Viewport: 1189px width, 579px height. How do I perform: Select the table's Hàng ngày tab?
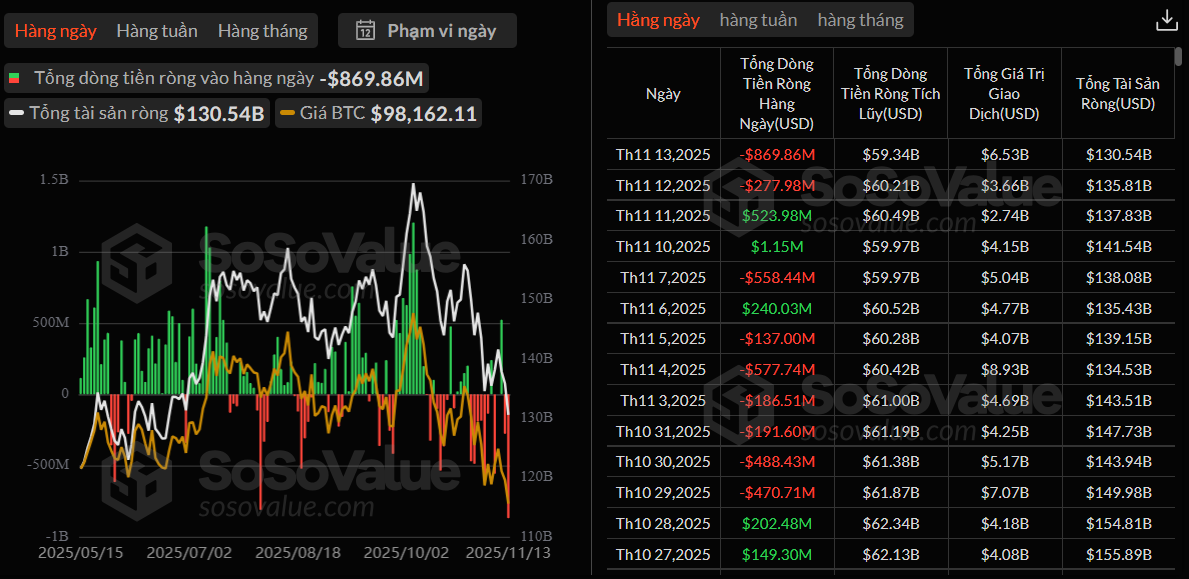(658, 20)
